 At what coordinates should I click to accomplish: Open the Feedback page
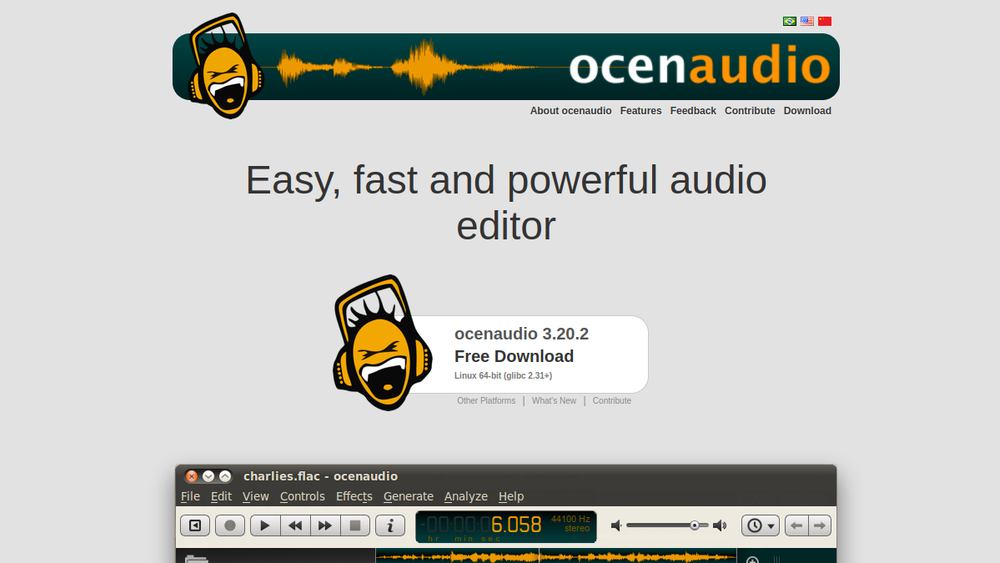tap(693, 110)
